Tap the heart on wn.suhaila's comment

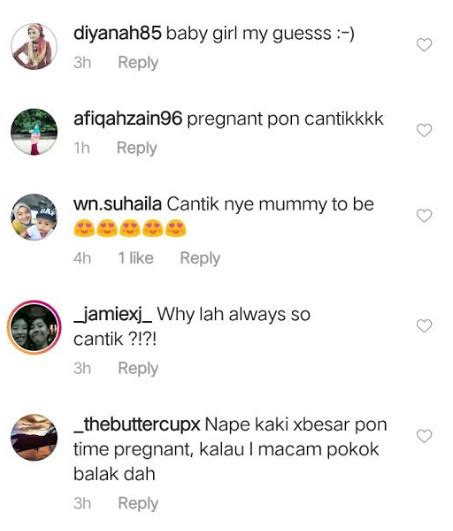(424, 216)
